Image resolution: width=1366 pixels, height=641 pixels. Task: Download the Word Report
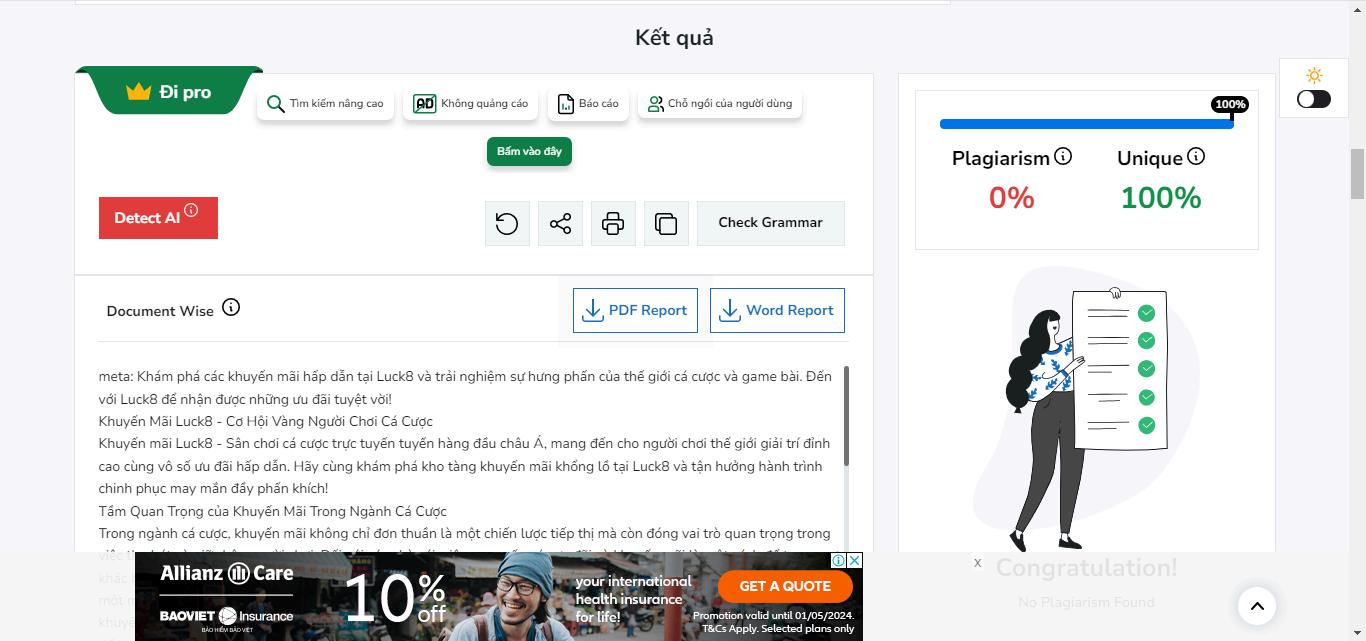point(777,310)
